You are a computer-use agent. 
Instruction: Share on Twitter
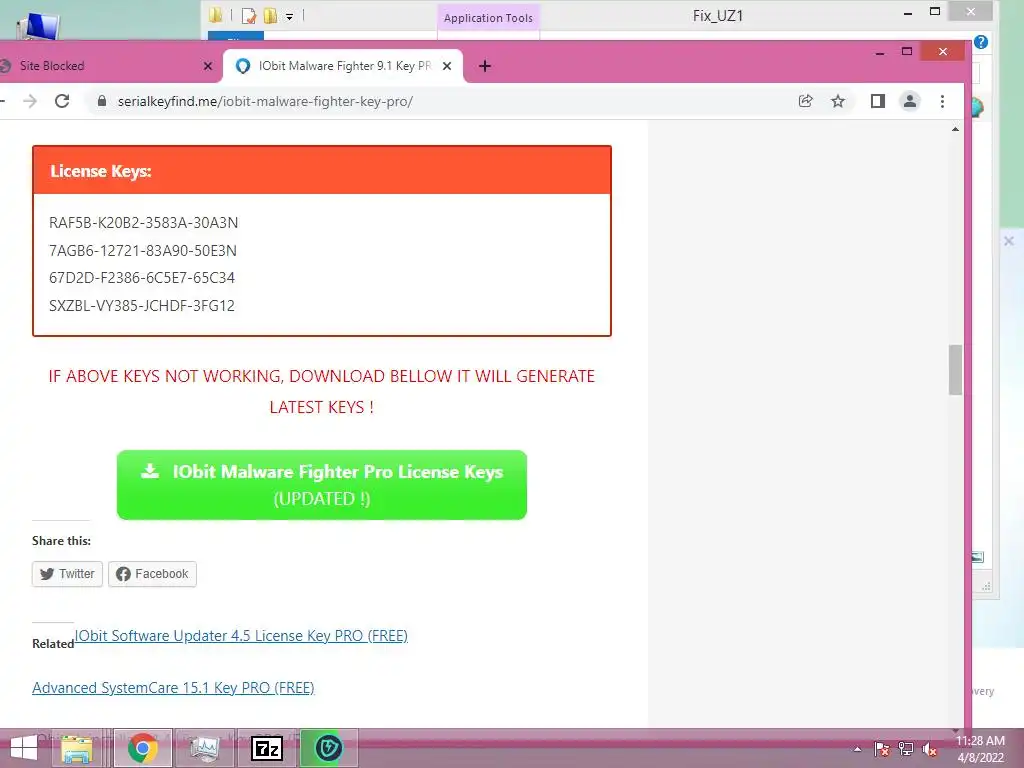coord(67,574)
